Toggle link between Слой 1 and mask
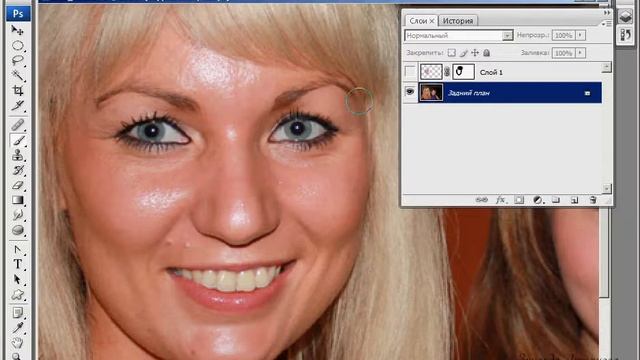Image resolution: width=640 pixels, height=360 pixels. pos(447,72)
